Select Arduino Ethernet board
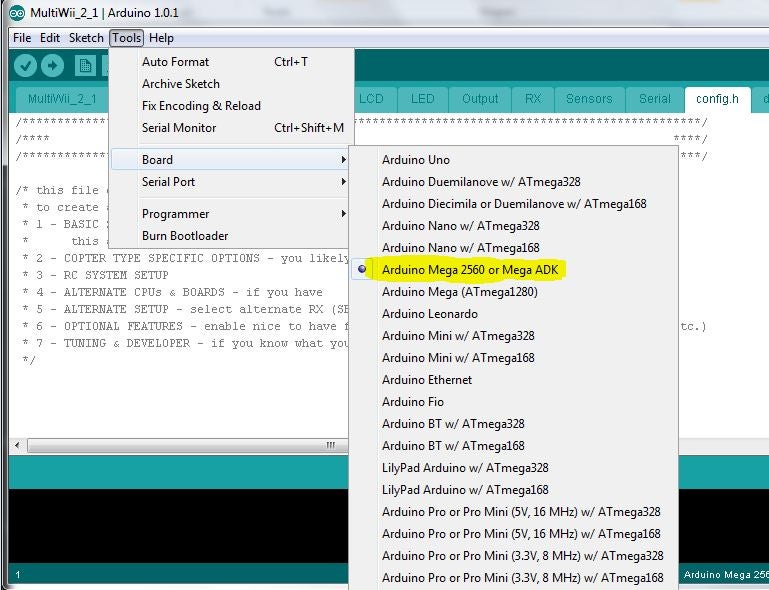The image size is (769, 590). (x=514, y=380)
